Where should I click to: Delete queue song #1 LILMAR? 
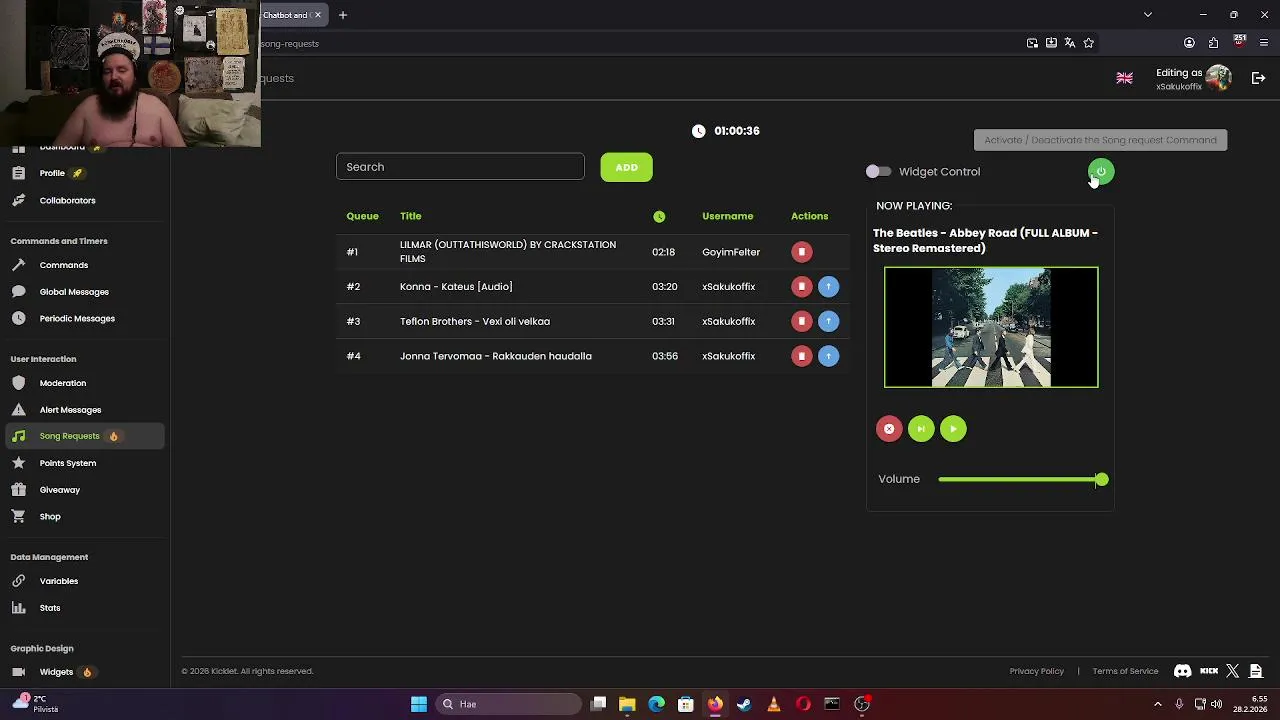[801, 252]
